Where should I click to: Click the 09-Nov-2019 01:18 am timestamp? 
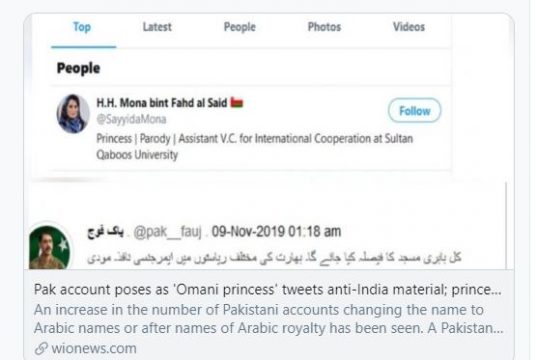tap(276, 232)
